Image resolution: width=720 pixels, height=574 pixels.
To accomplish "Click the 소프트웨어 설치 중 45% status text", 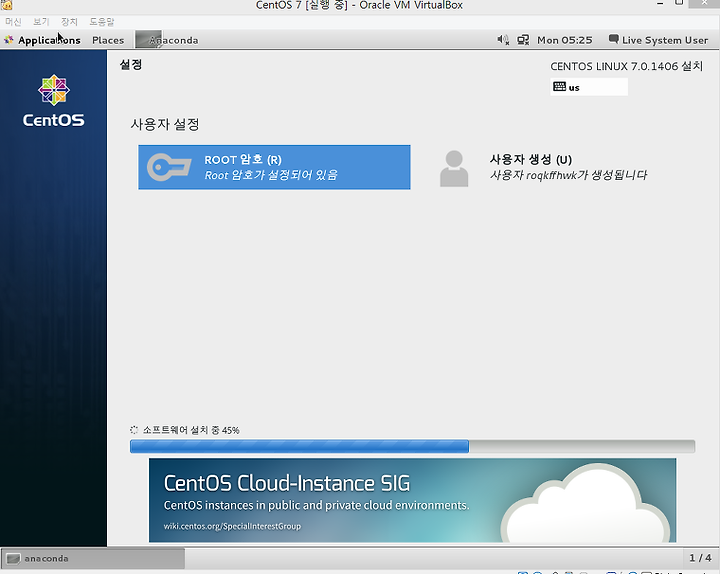I will (191, 430).
